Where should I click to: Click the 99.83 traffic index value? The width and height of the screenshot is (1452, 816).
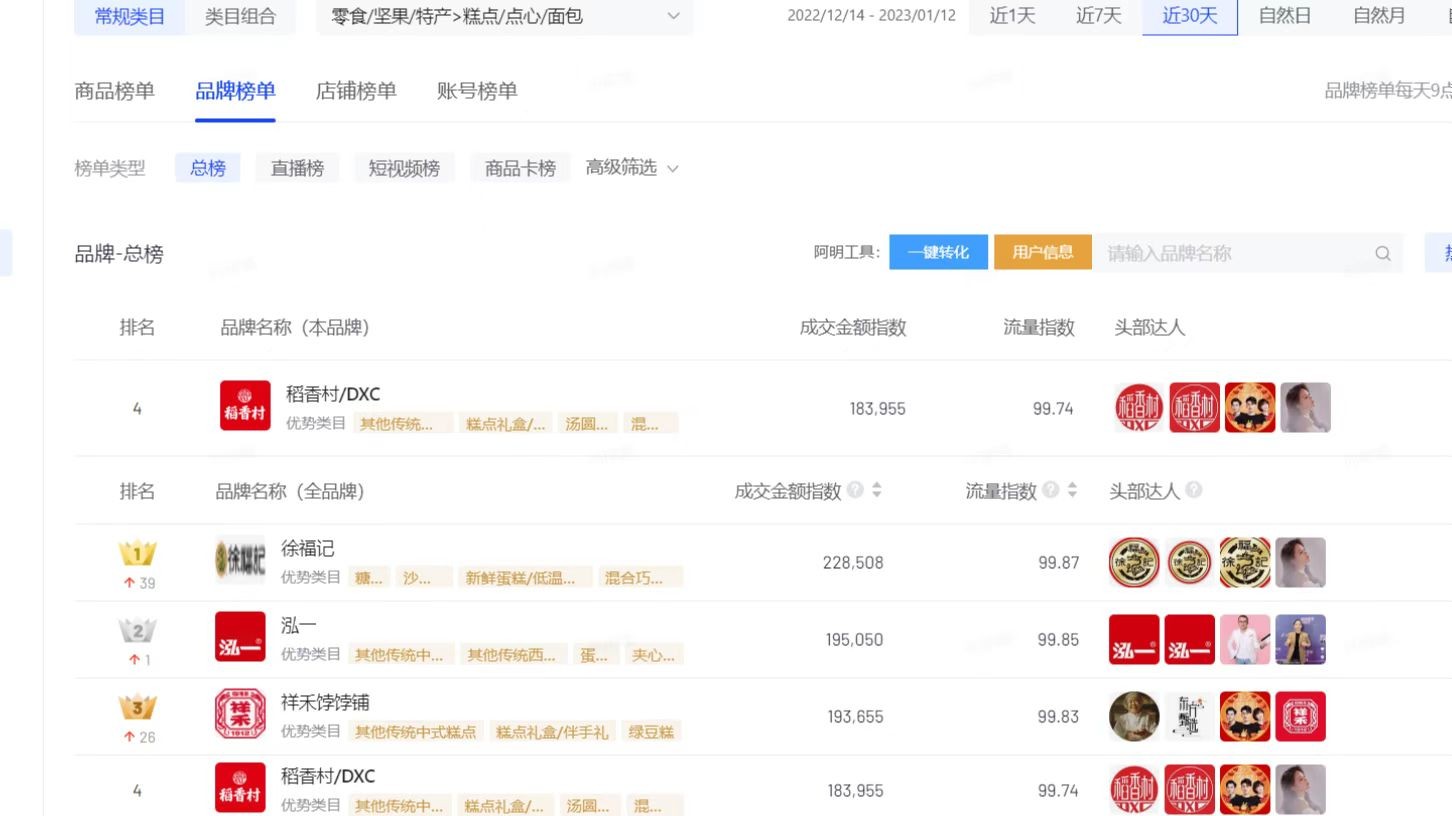point(1058,716)
